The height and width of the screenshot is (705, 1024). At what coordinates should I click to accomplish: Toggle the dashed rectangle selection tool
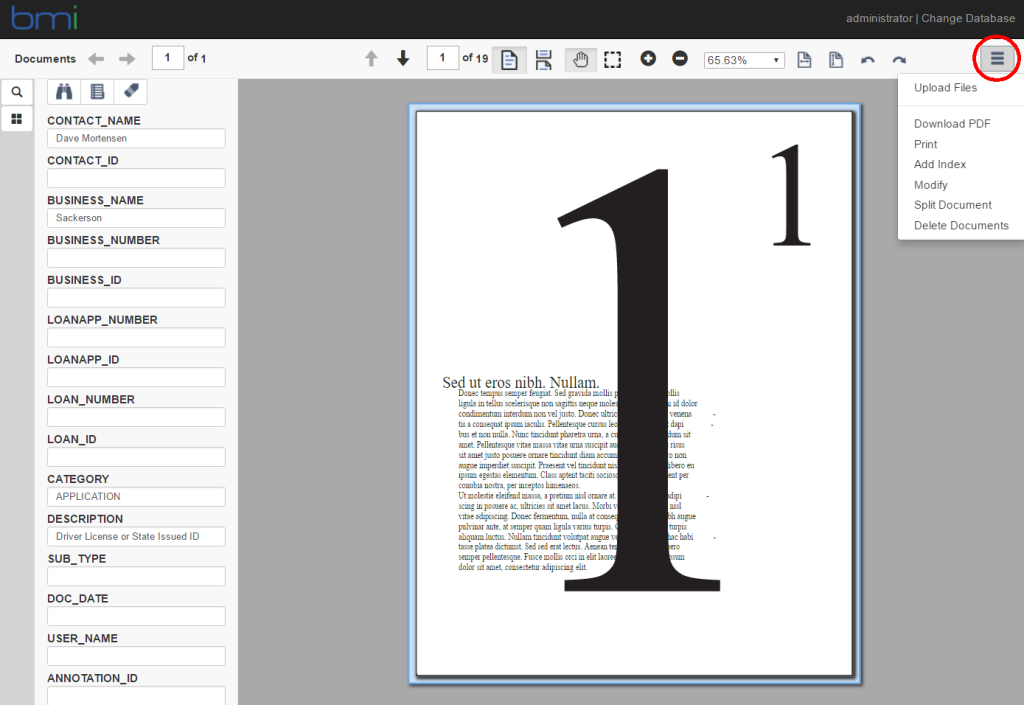point(612,59)
